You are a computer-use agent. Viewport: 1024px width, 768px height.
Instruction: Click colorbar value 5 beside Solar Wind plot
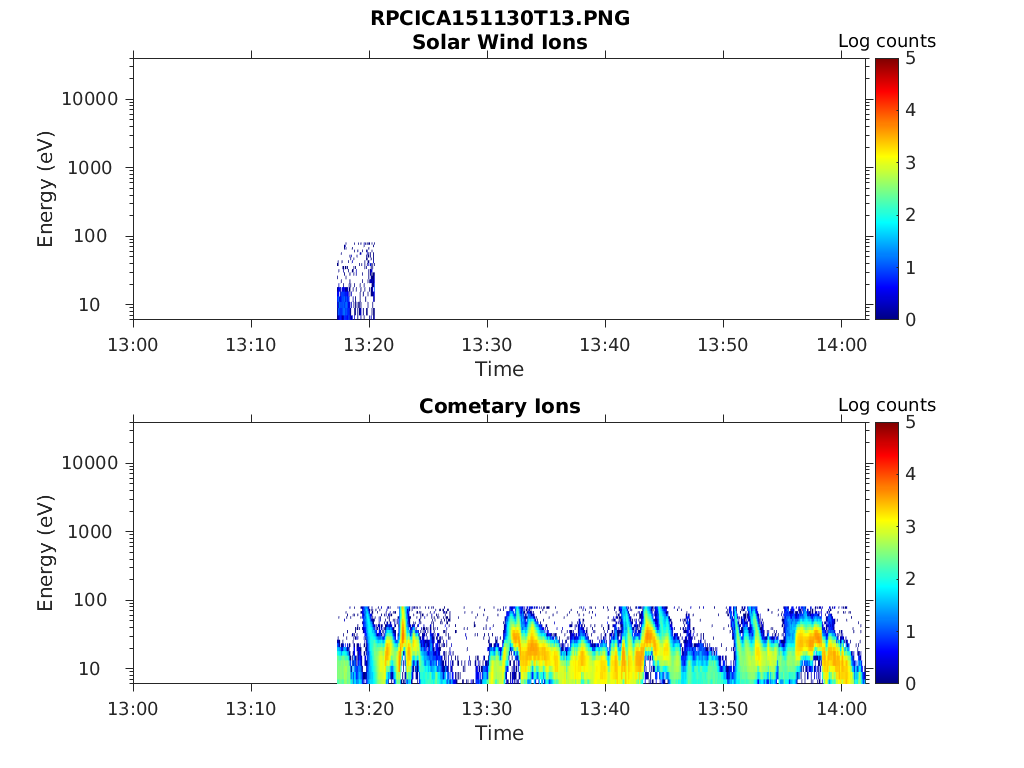pyautogui.click(x=910, y=59)
